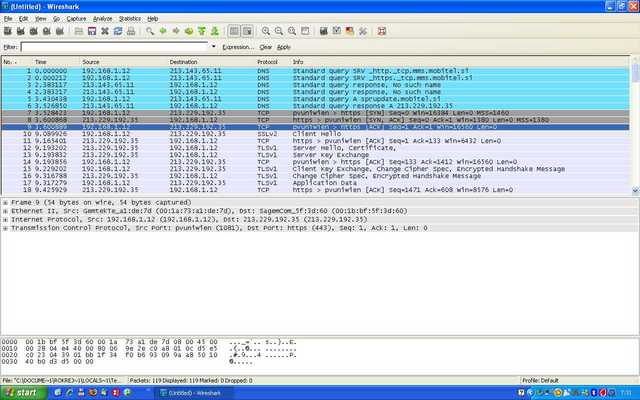640x400 pixels.
Task: Select packet 13 Server Key Exchange
Action: [x=315, y=155]
